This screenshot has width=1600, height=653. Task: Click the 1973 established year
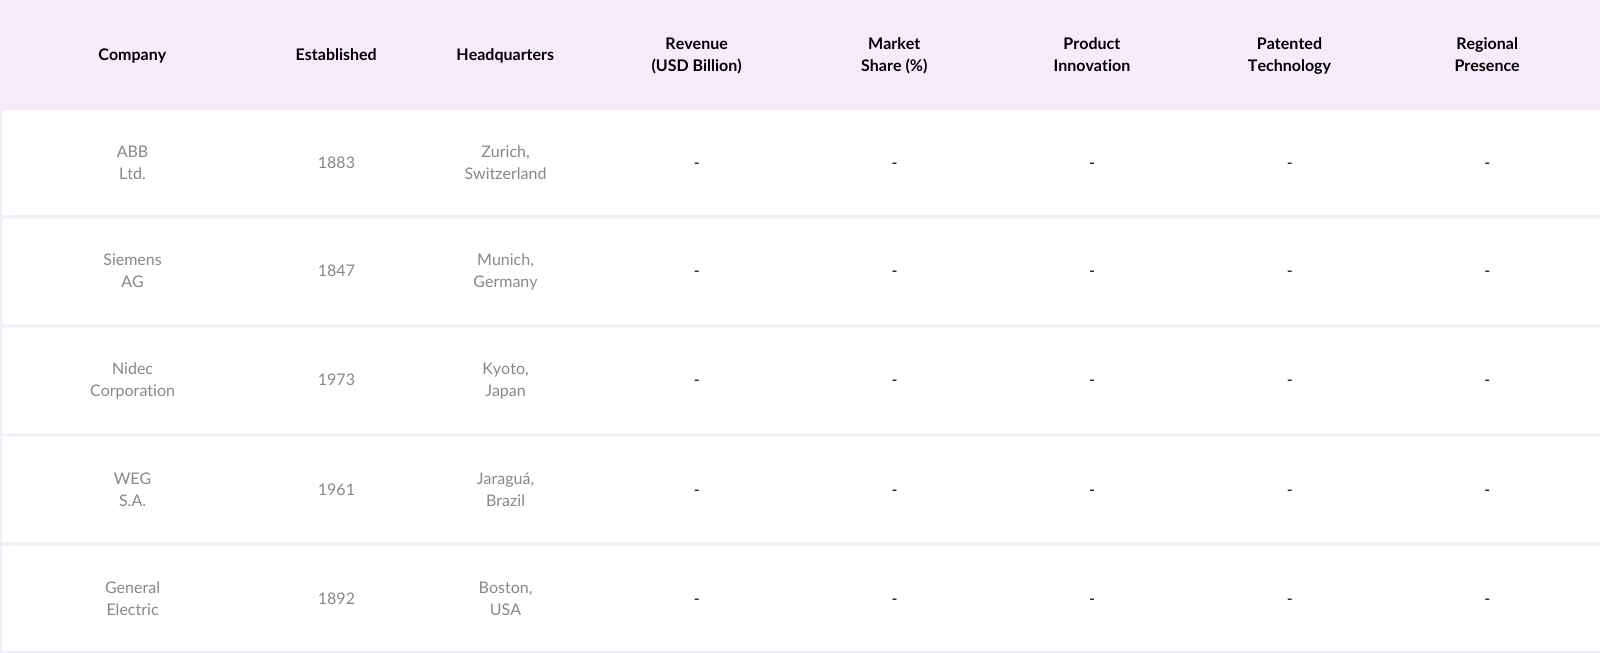tap(336, 379)
